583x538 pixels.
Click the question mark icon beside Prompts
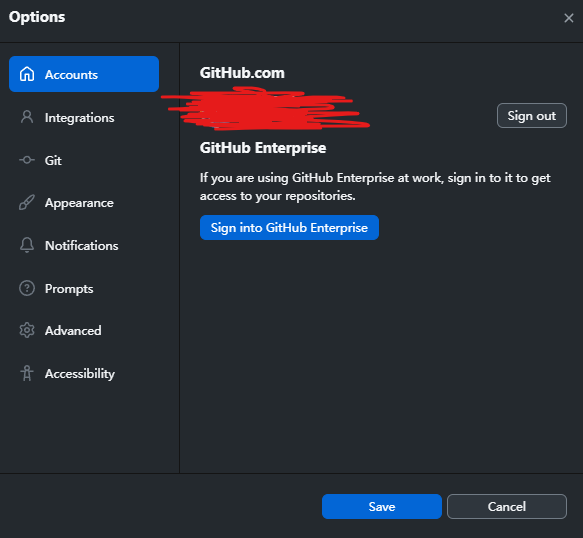[x=27, y=288]
